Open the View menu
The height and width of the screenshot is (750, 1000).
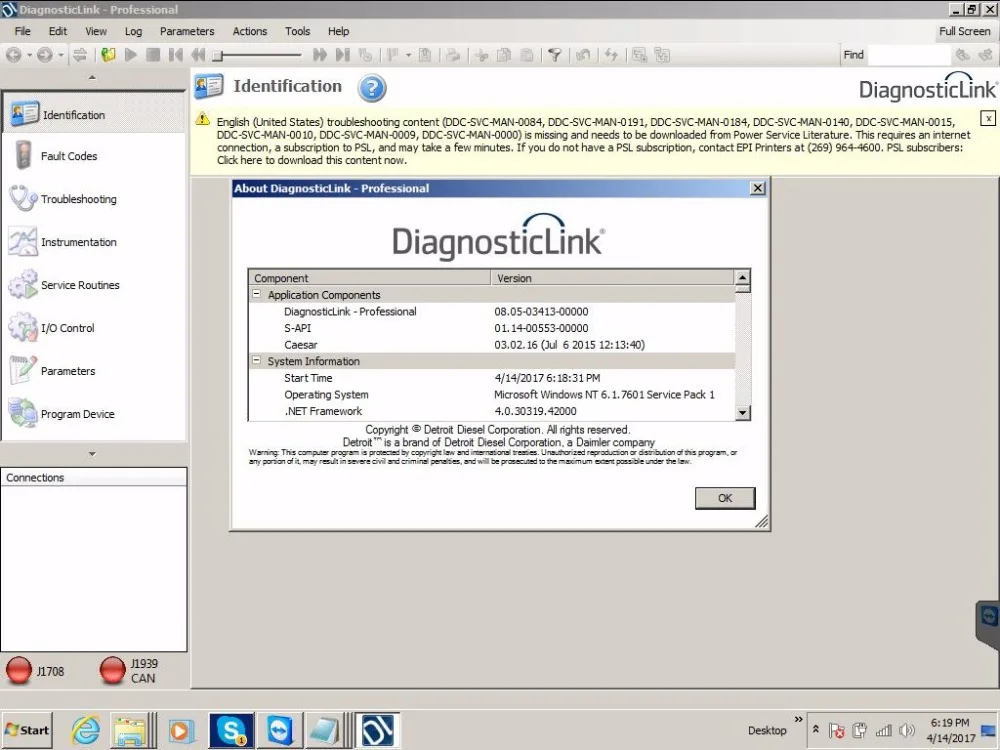point(96,31)
